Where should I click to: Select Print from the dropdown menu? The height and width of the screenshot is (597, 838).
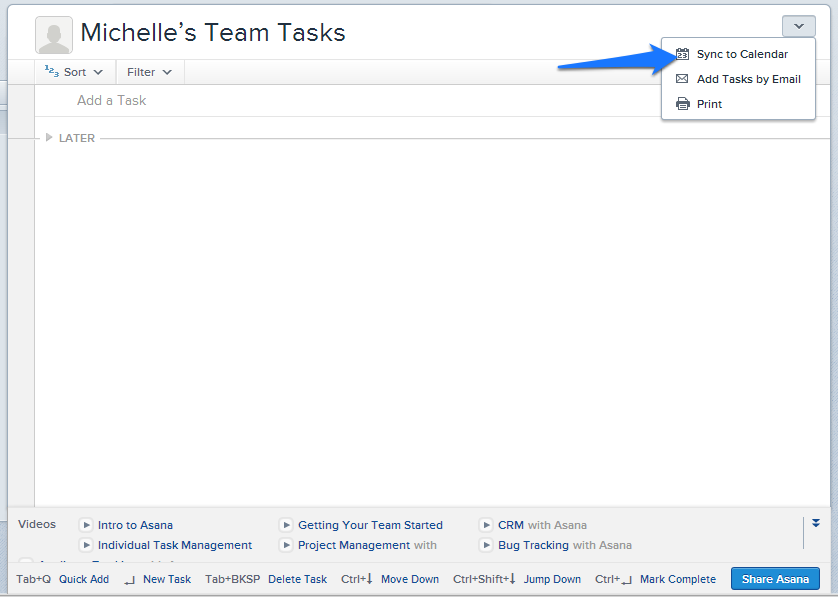[738, 104]
